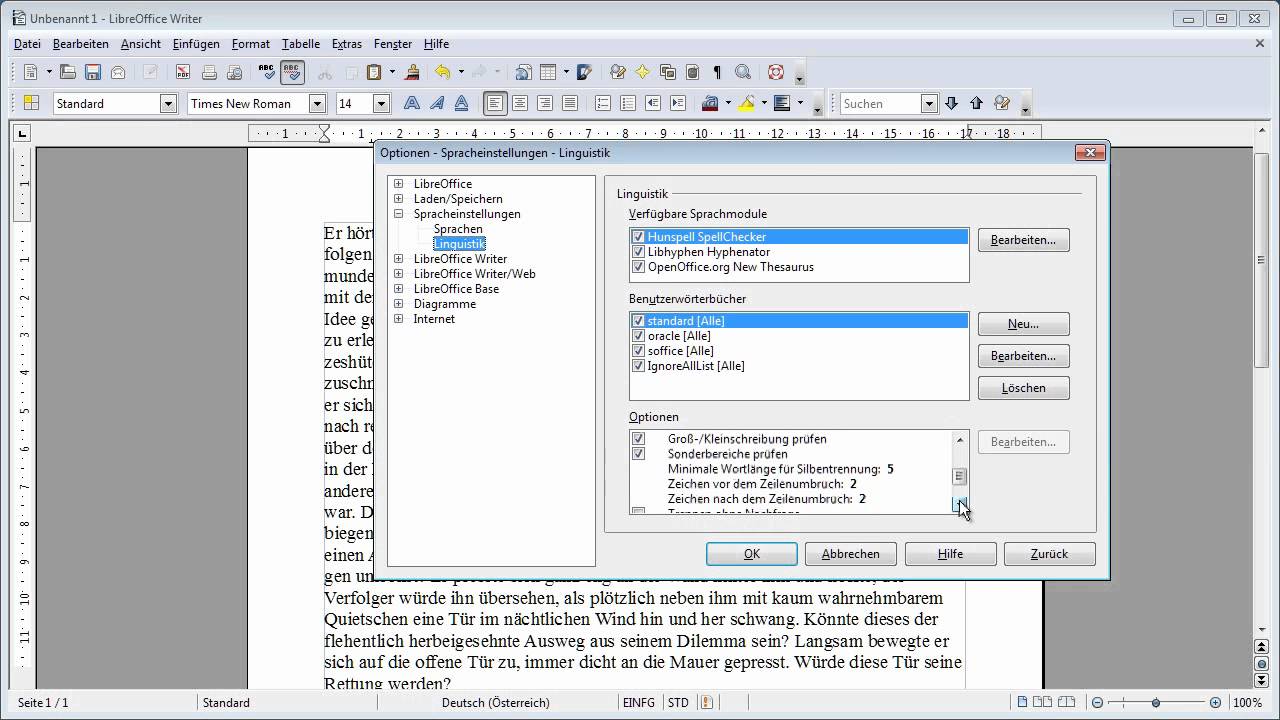Uncheck OpenOffice.org New Thesaurus checkbox

tap(639, 267)
